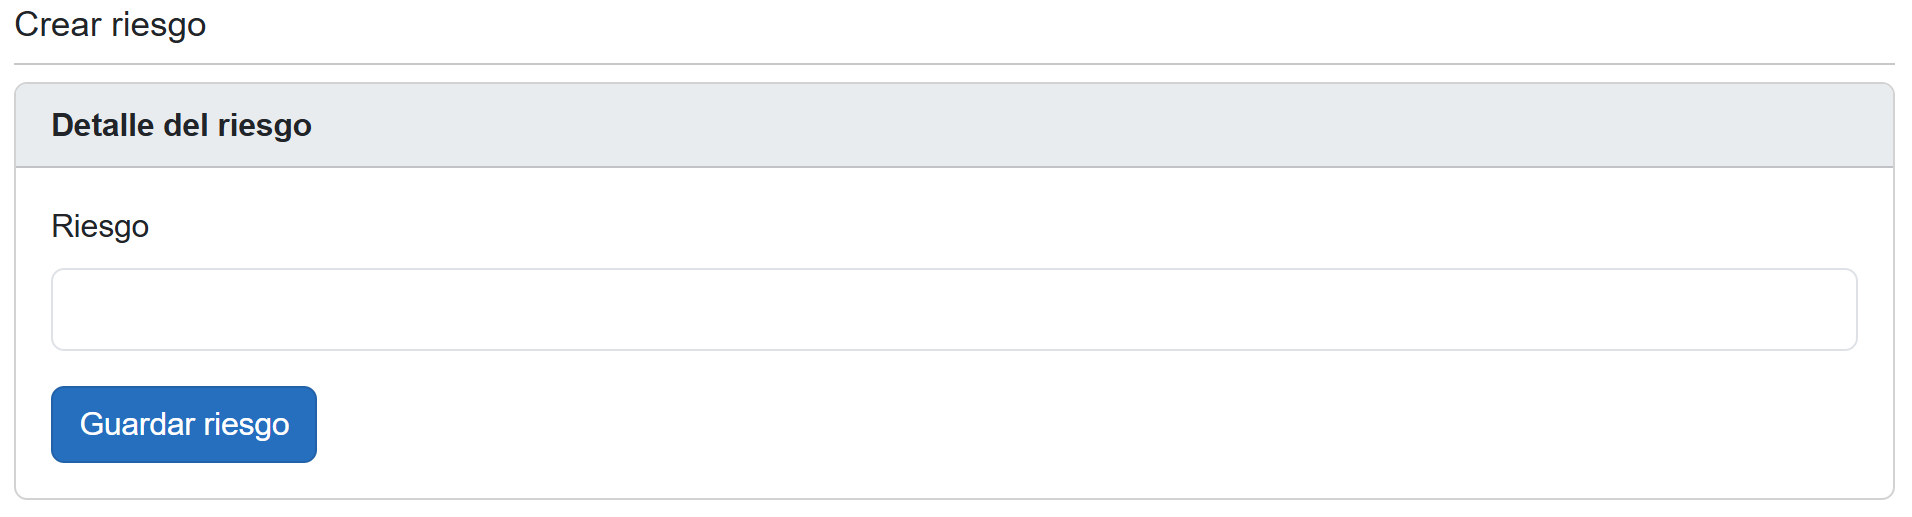Place cursor in the input below Riesgo
The width and height of the screenshot is (1912, 517).
point(954,309)
